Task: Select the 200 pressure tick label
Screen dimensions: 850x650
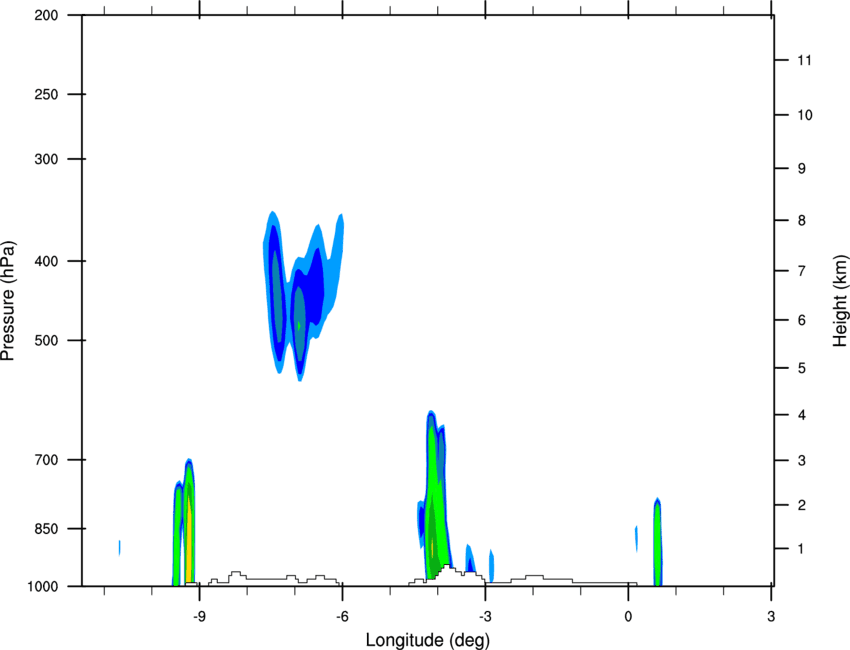Action: [x=46, y=15]
